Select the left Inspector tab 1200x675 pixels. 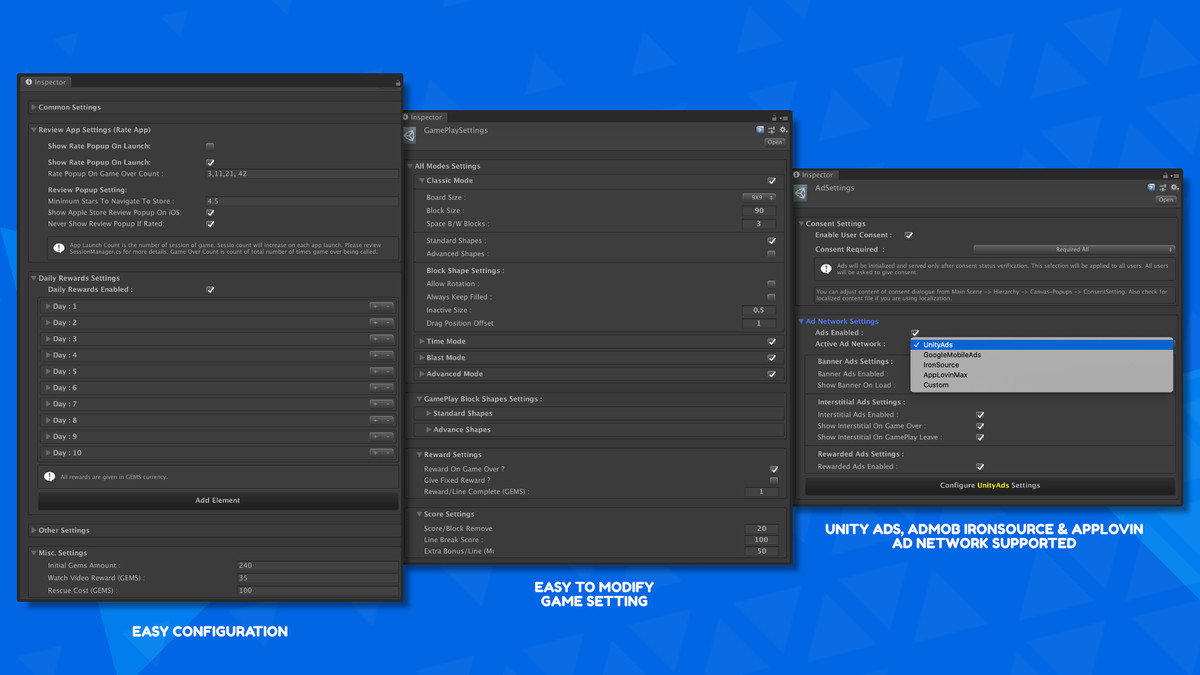coord(46,82)
